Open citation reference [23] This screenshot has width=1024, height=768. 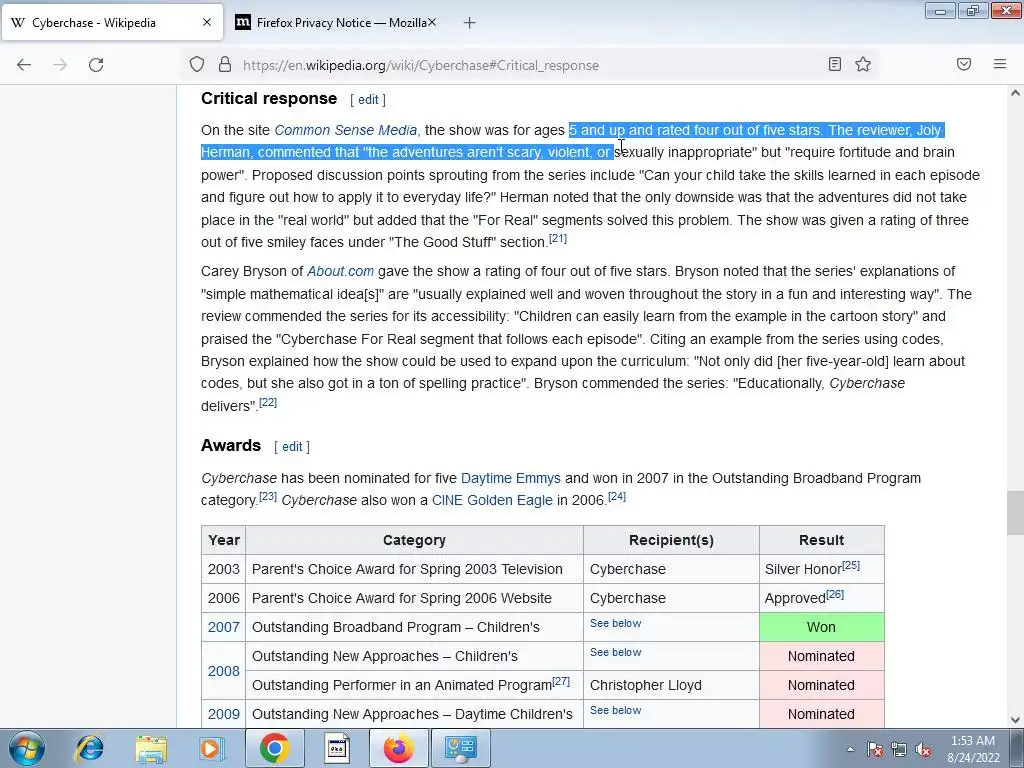click(x=268, y=496)
